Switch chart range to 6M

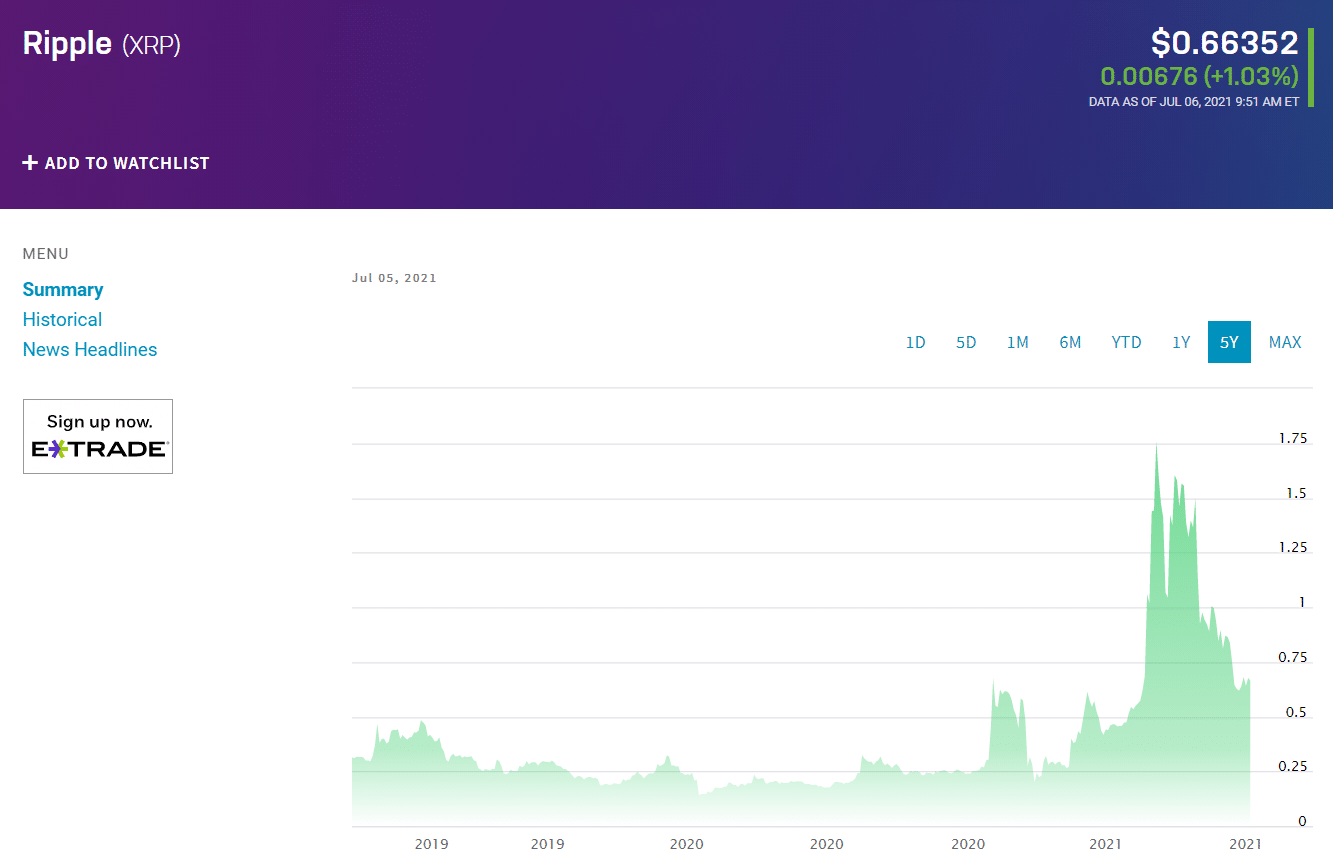1070,342
